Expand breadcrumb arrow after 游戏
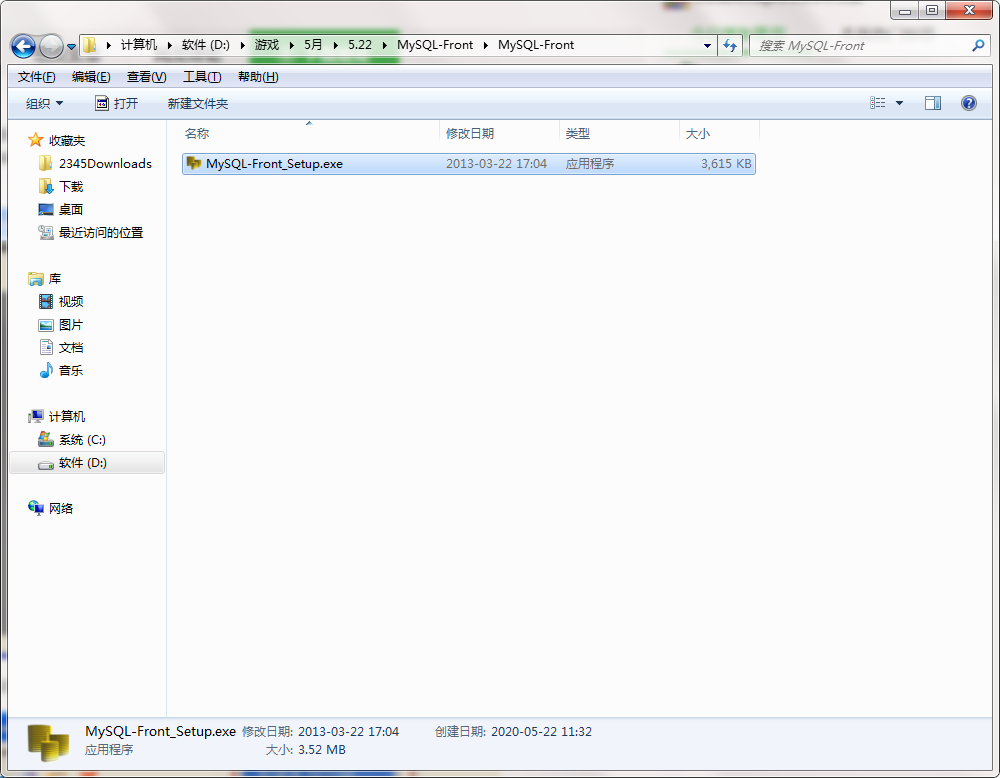 pos(291,45)
